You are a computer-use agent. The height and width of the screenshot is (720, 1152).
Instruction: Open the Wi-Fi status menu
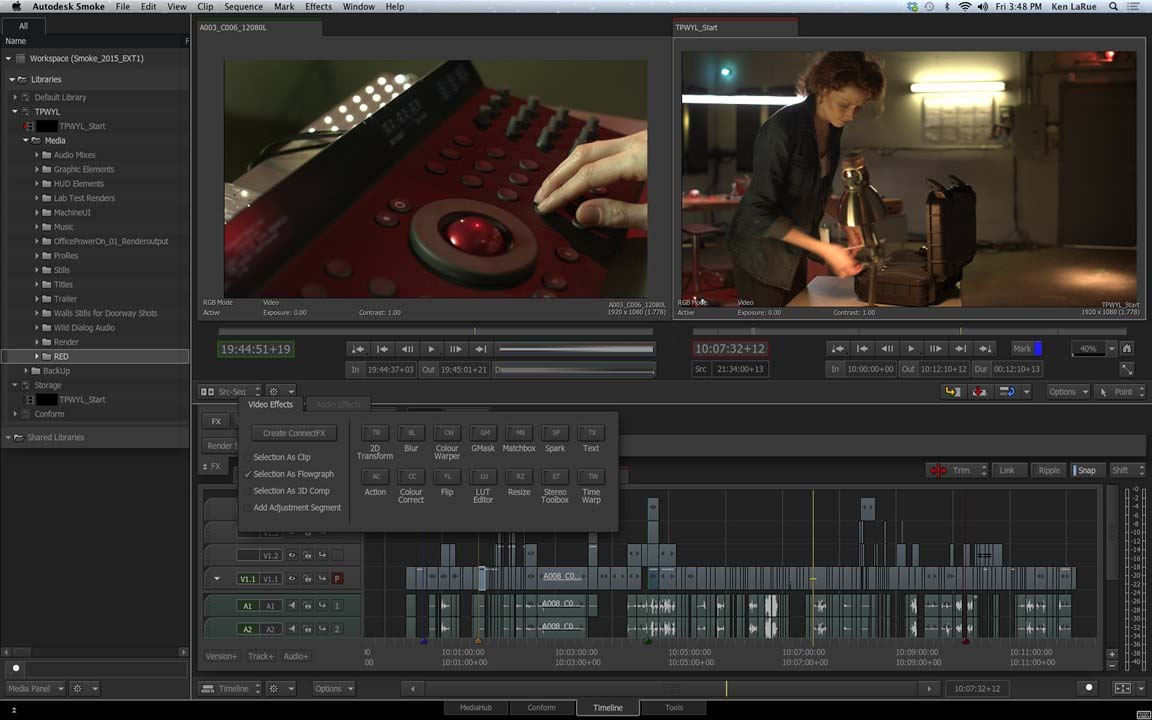[964, 7]
